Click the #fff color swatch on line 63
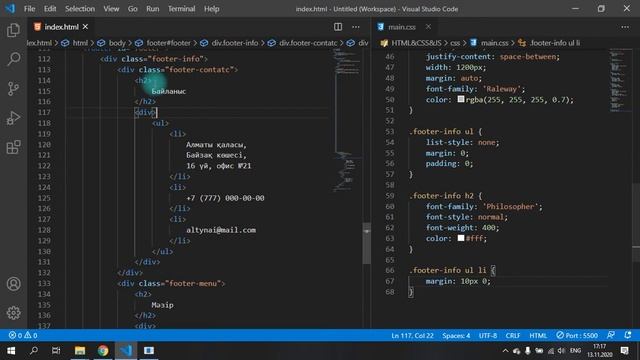This screenshot has height=360, width=640. point(461,238)
